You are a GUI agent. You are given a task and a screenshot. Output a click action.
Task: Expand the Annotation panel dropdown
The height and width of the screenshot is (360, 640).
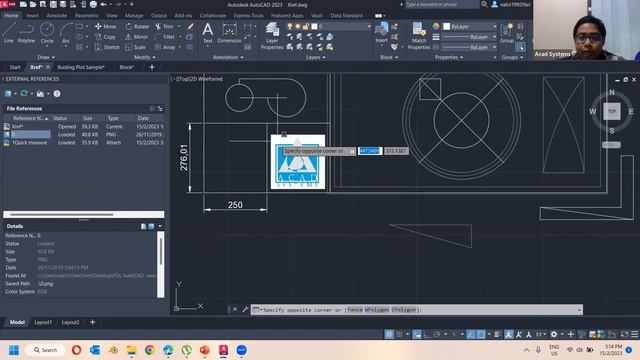[x=228, y=58]
